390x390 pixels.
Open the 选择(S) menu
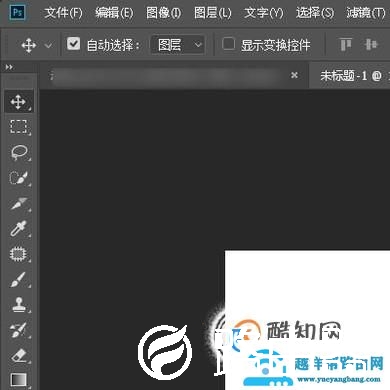(x=315, y=13)
